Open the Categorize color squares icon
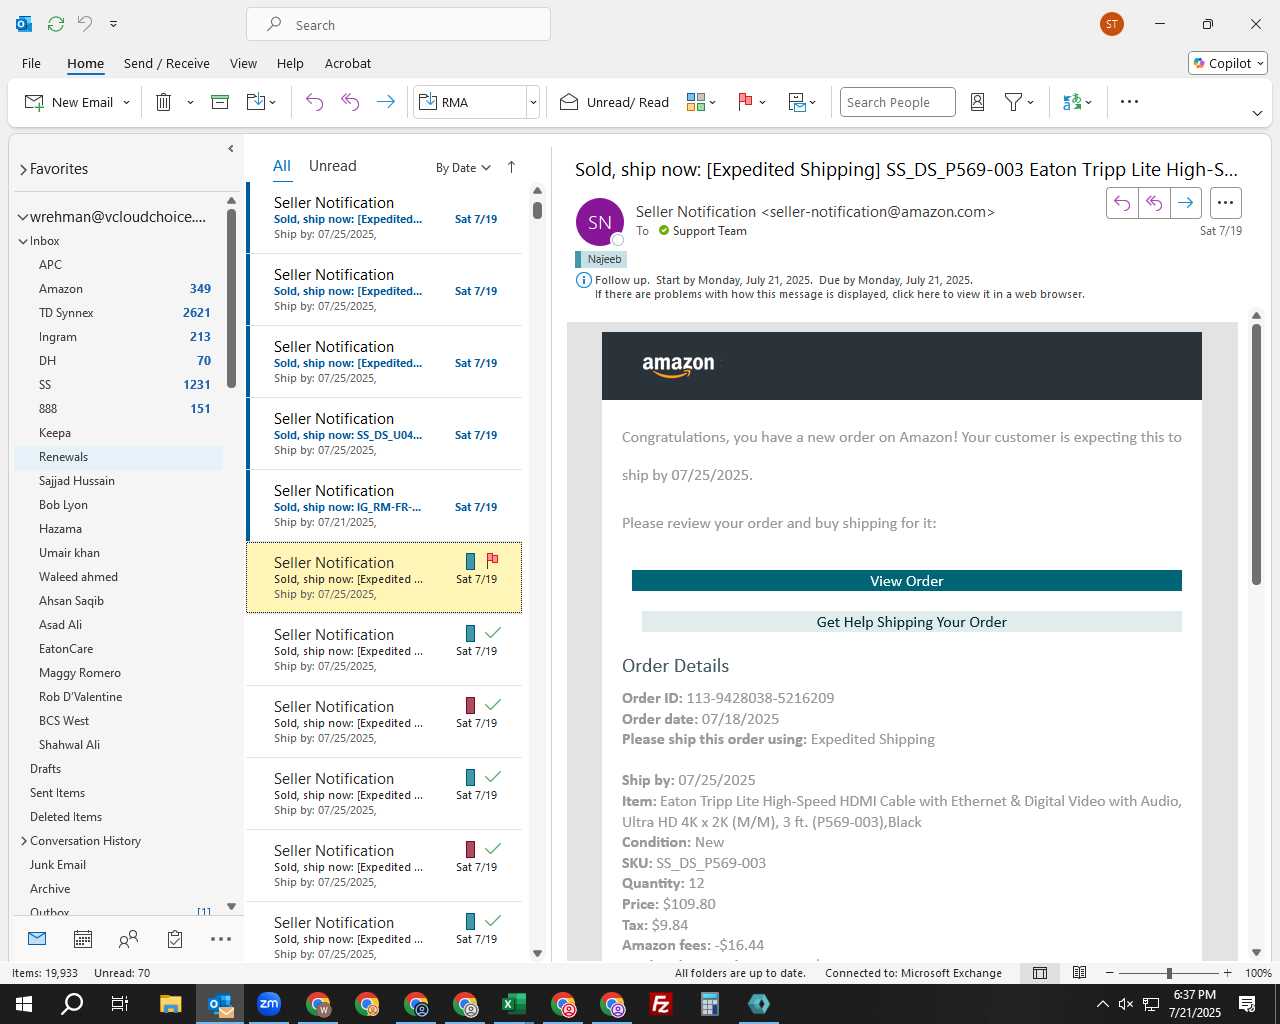The width and height of the screenshot is (1280, 1024). click(x=696, y=102)
